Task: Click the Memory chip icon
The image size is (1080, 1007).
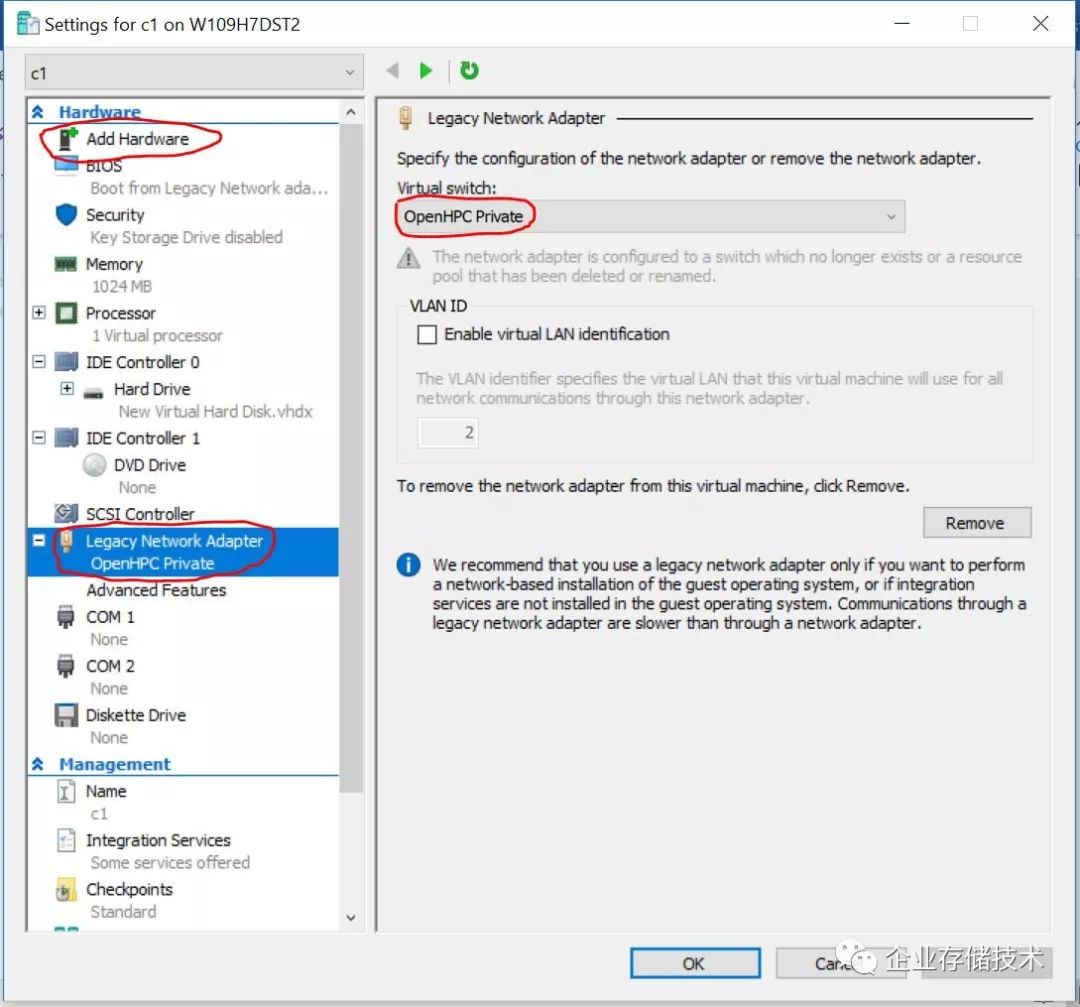Action: 66,264
